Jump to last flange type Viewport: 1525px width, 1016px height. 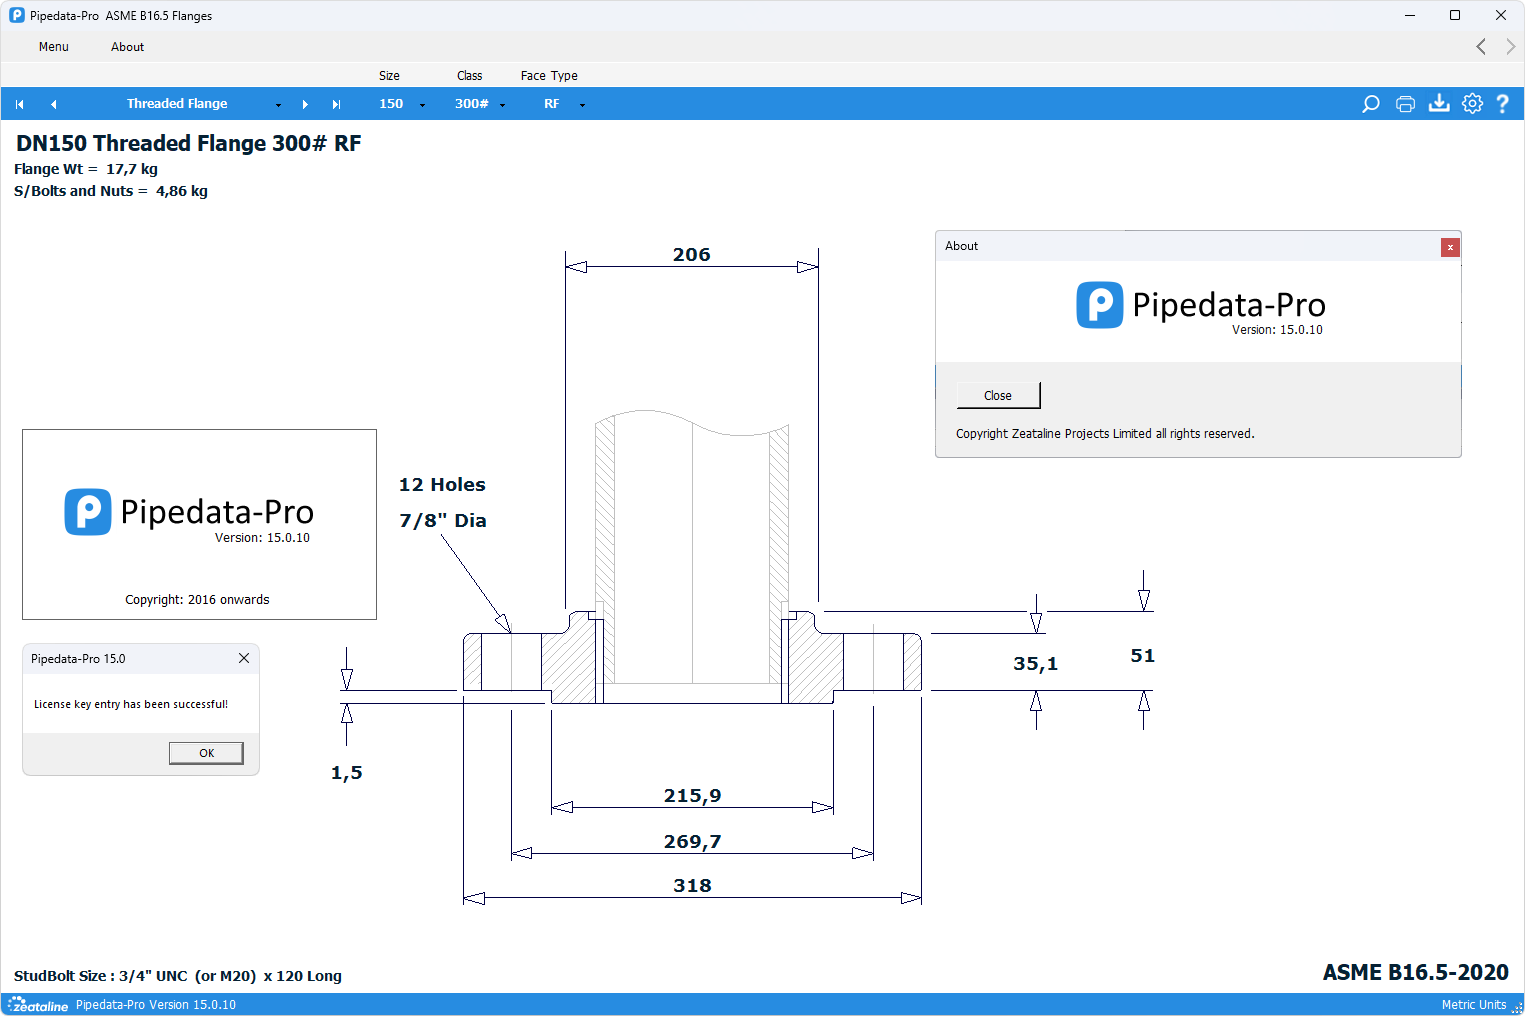click(336, 104)
